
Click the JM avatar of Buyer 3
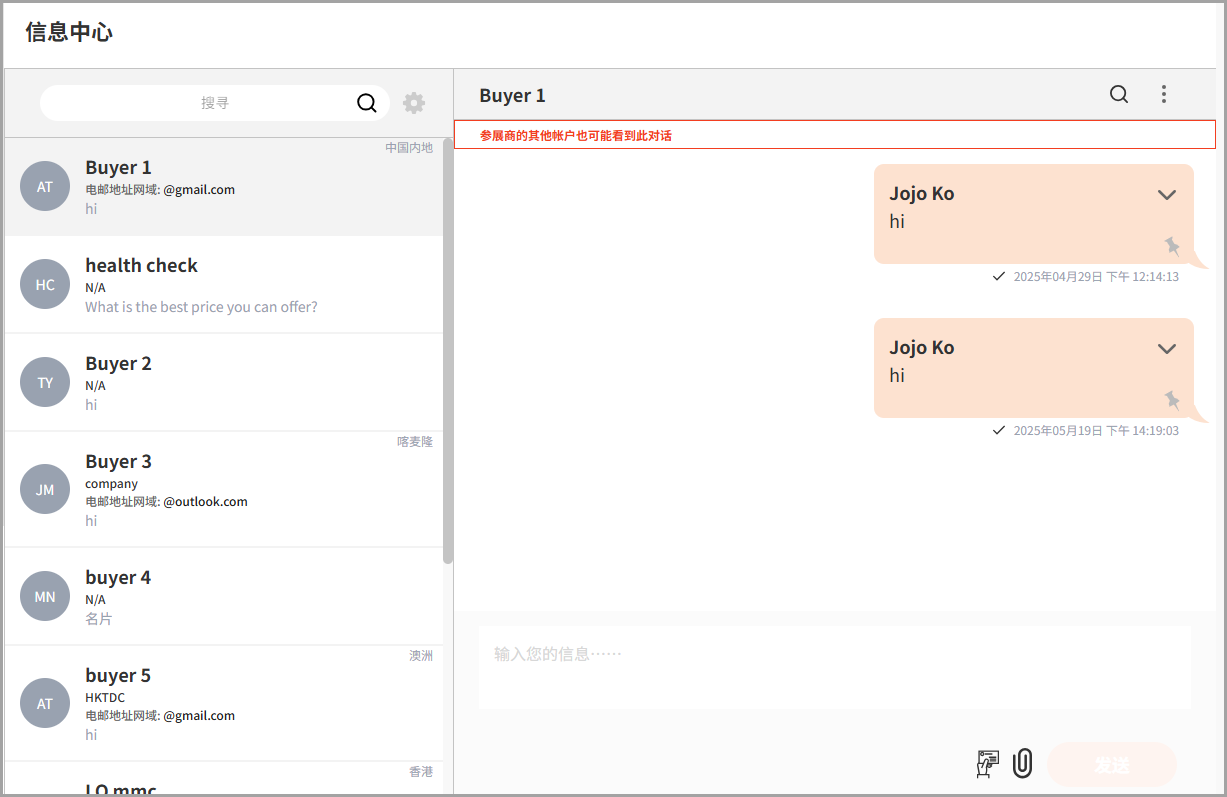tap(45, 489)
